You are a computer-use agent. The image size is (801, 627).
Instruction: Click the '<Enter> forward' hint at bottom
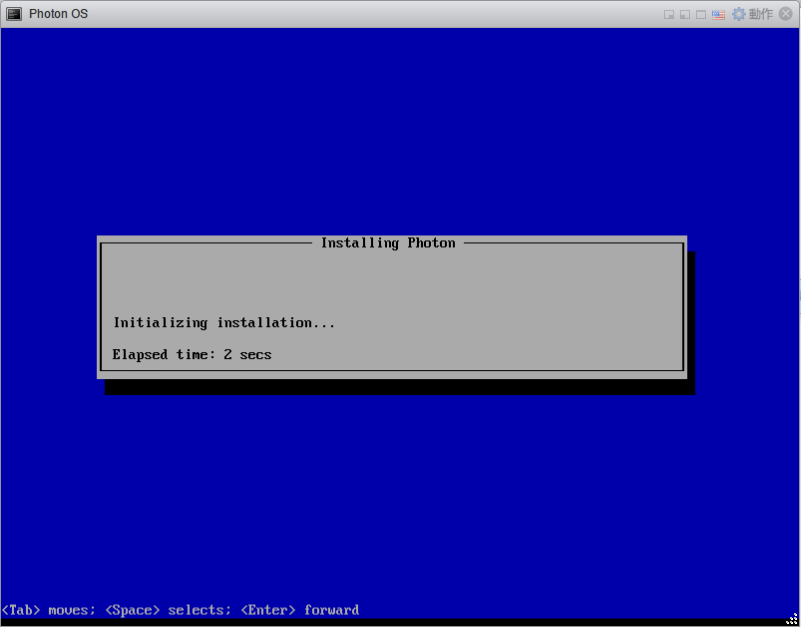point(300,610)
